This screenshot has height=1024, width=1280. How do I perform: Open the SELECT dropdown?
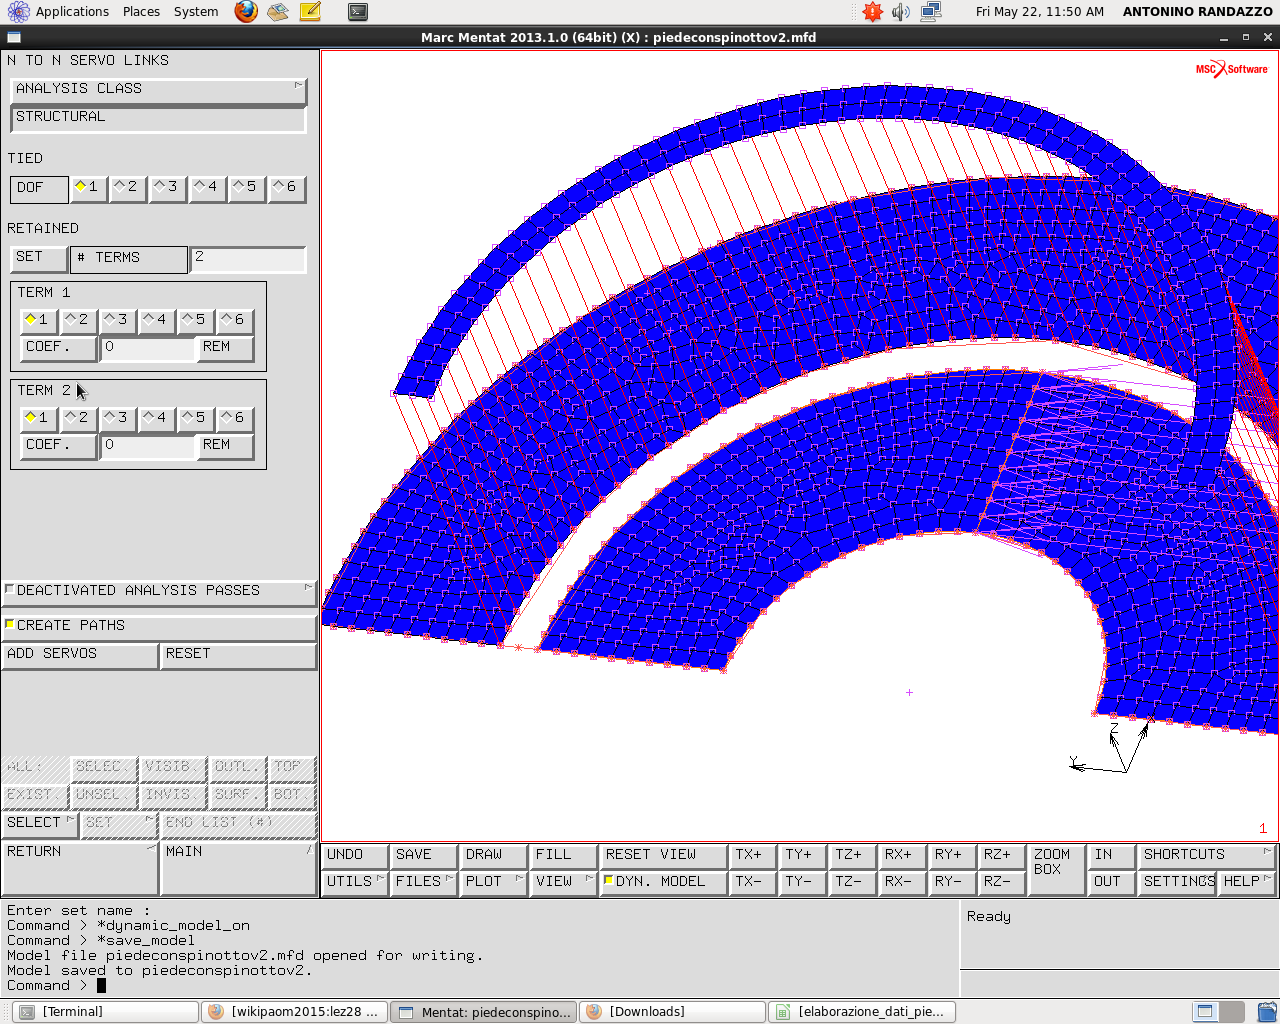[40, 823]
